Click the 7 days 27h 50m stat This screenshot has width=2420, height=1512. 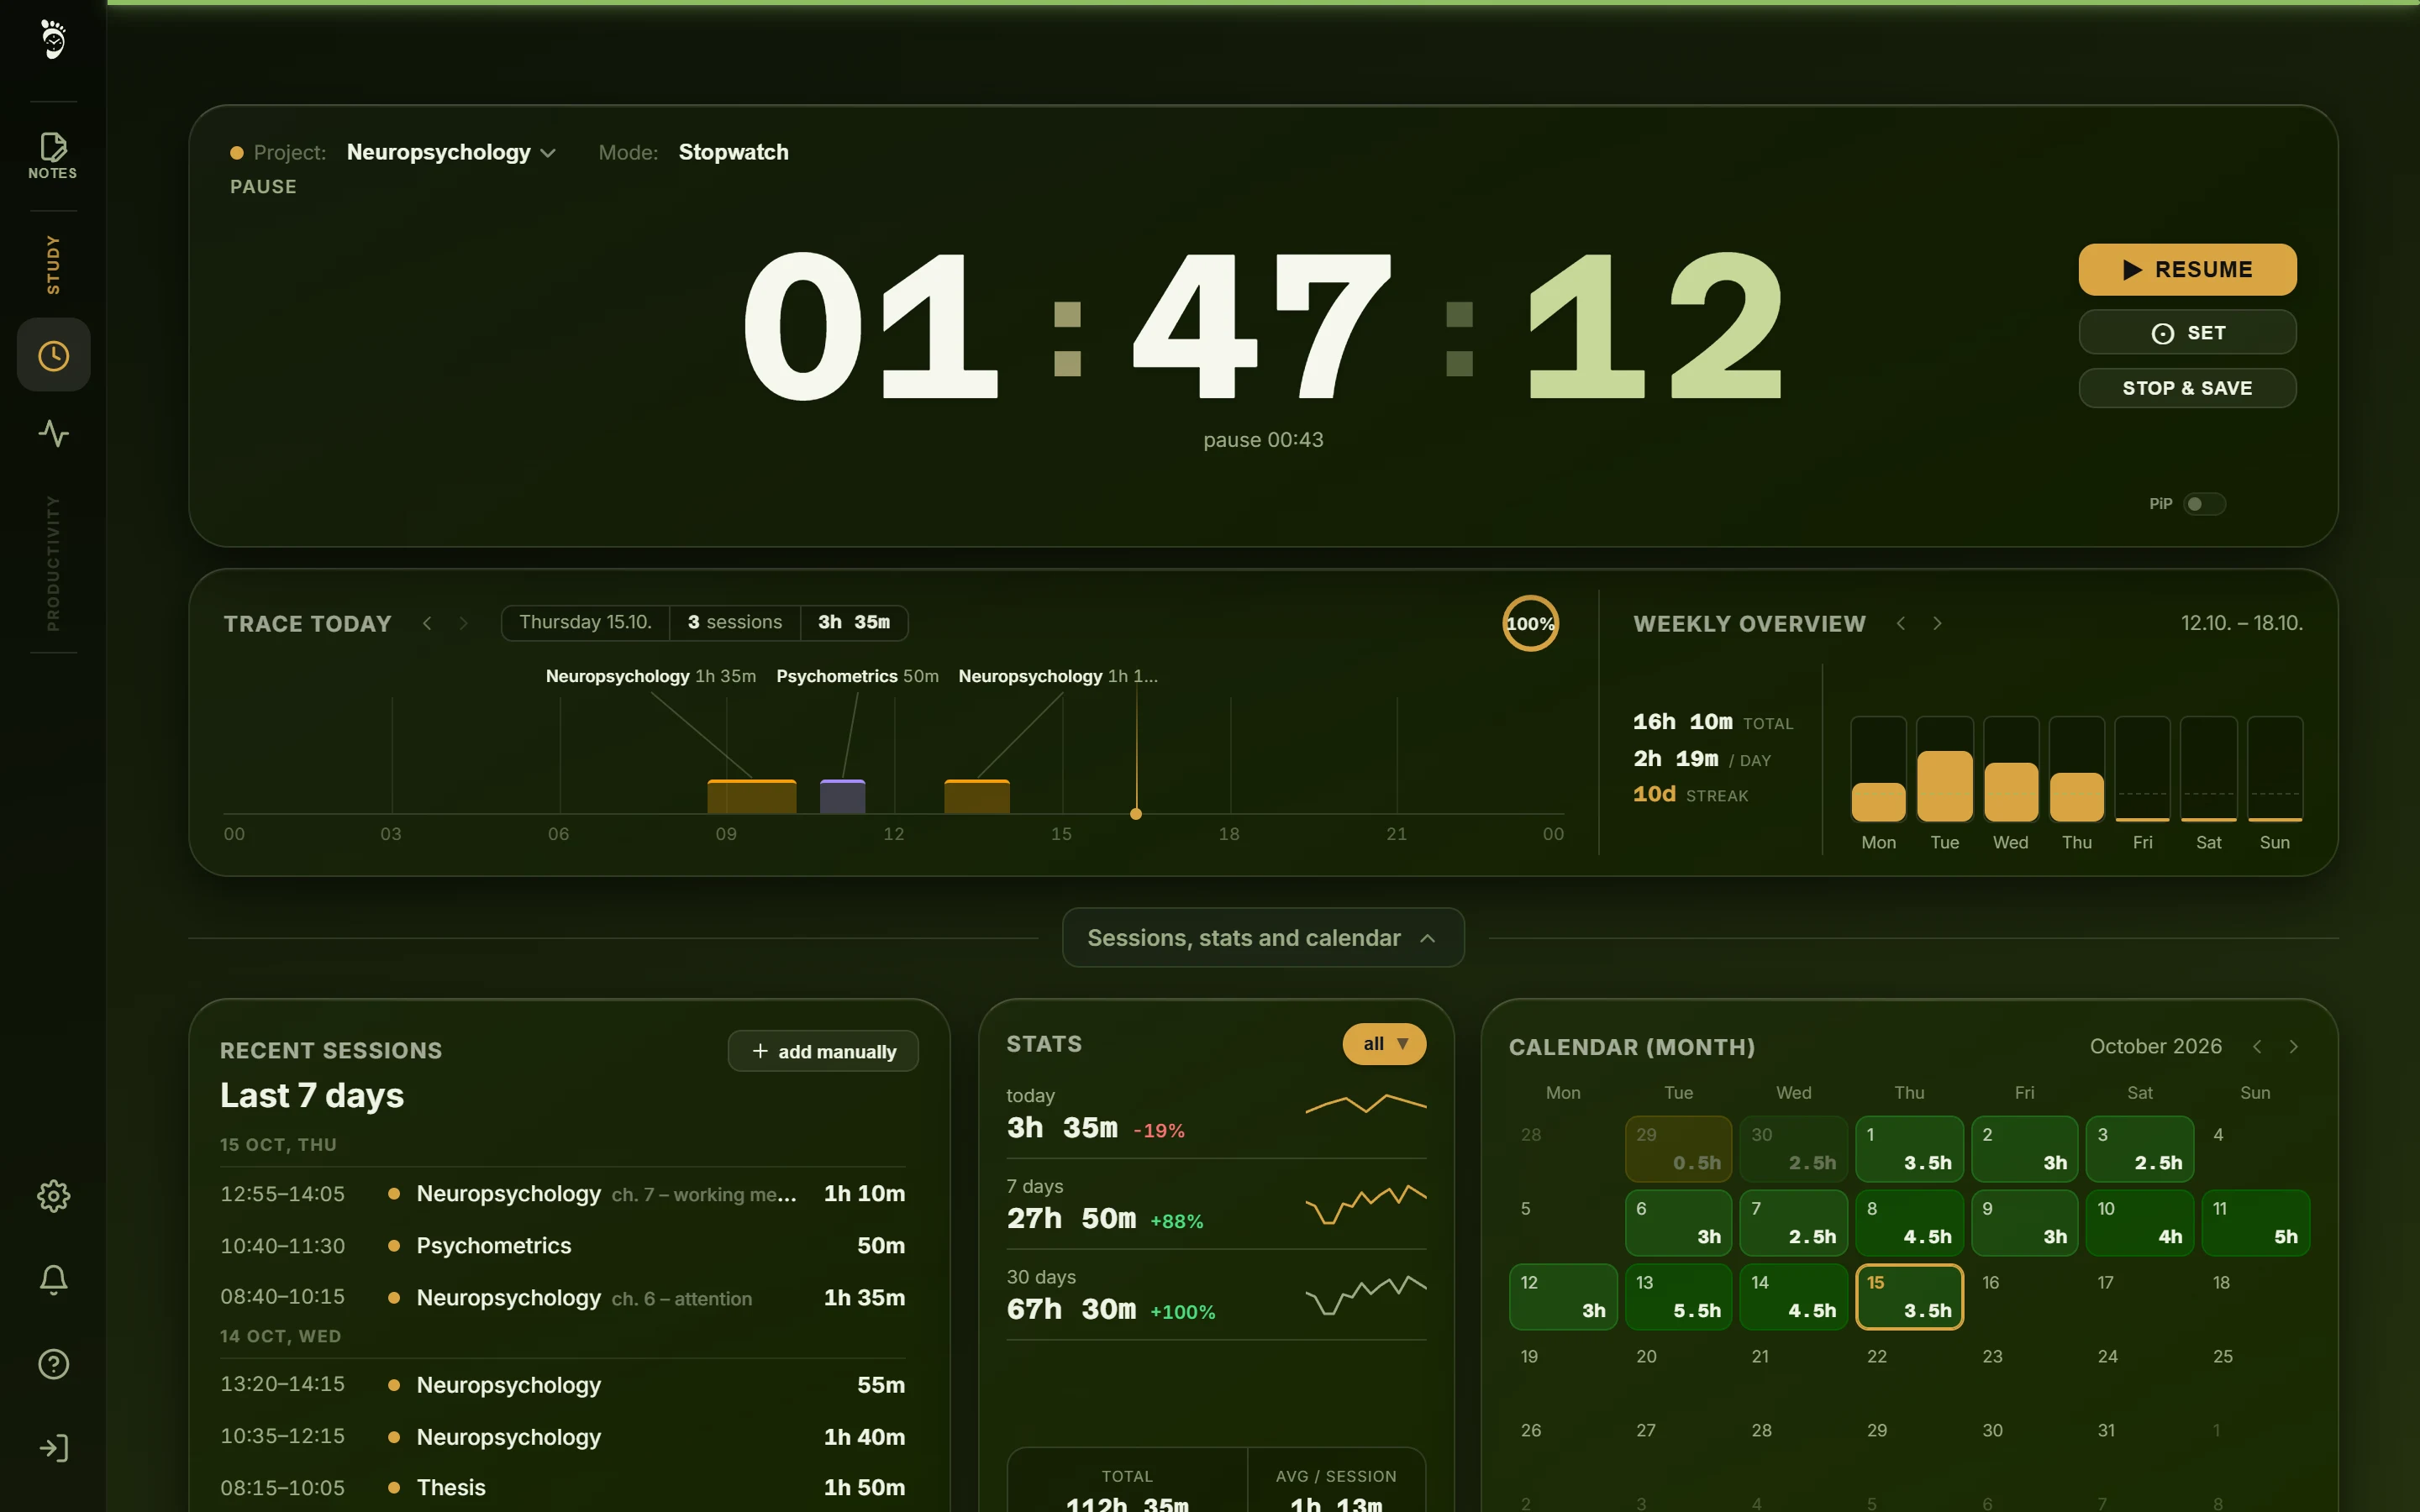click(x=1216, y=1205)
